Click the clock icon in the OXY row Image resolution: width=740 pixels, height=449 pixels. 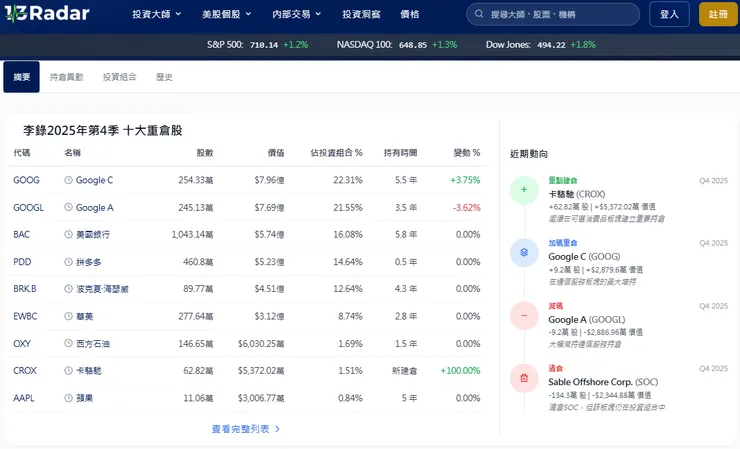pos(68,343)
